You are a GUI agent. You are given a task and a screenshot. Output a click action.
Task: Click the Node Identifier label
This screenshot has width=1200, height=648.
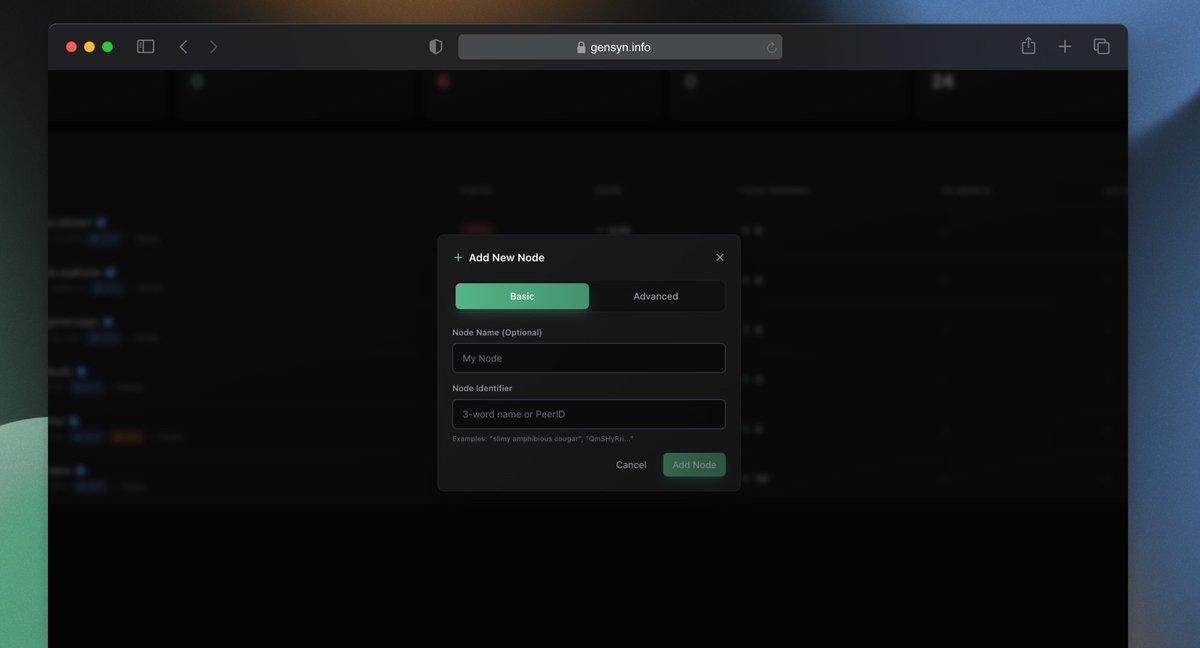point(482,388)
